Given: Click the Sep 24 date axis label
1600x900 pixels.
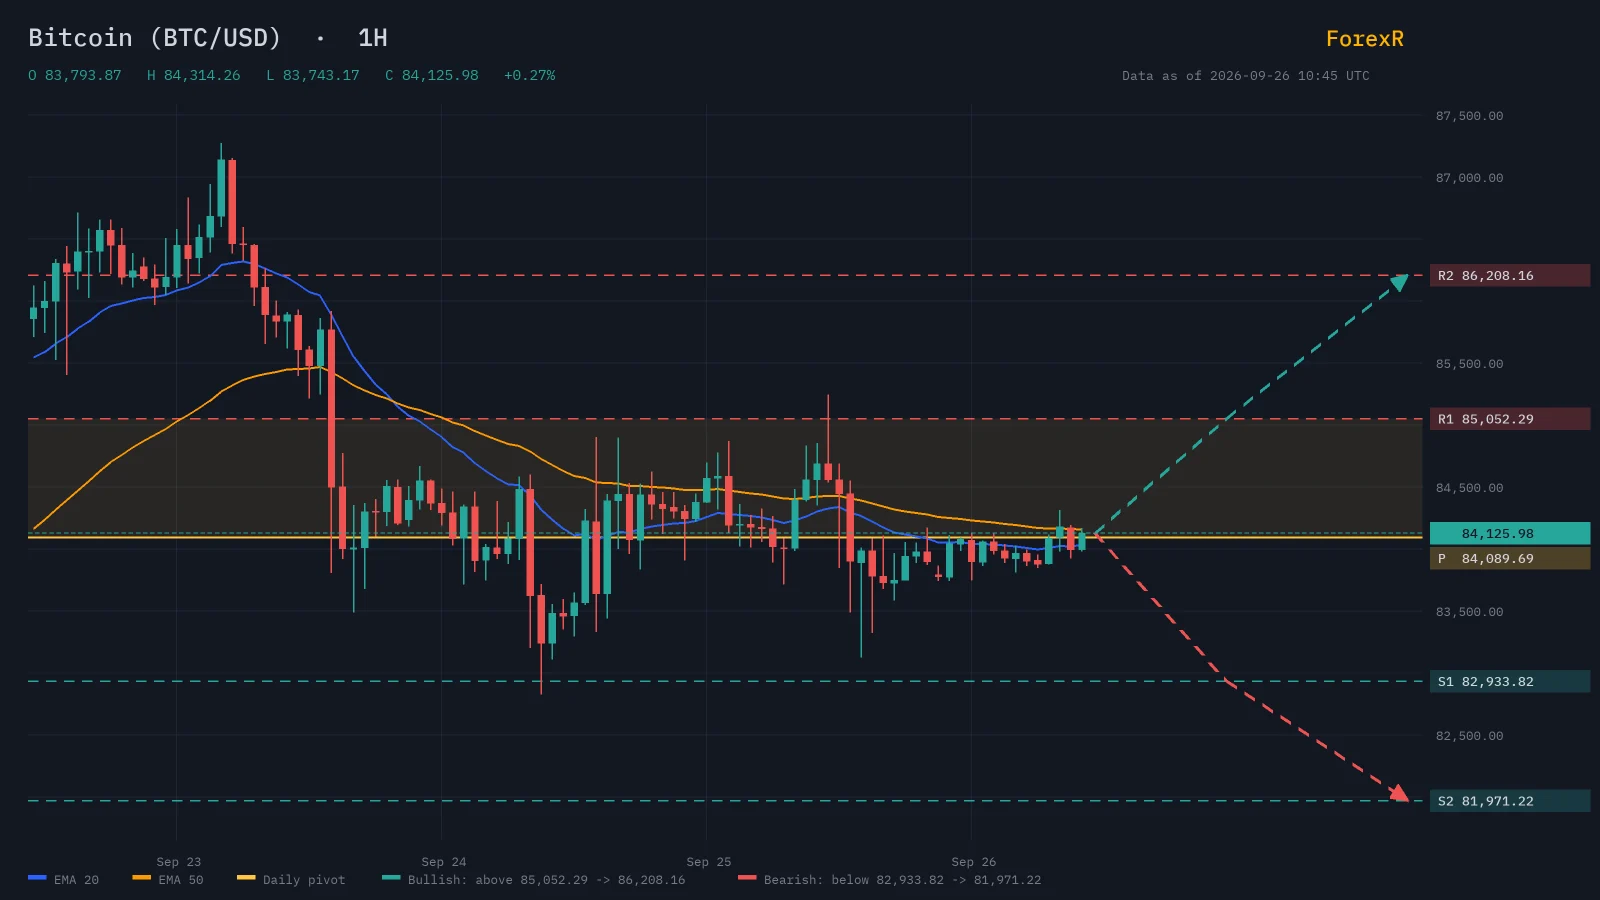Looking at the screenshot, I should [x=444, y=862].
